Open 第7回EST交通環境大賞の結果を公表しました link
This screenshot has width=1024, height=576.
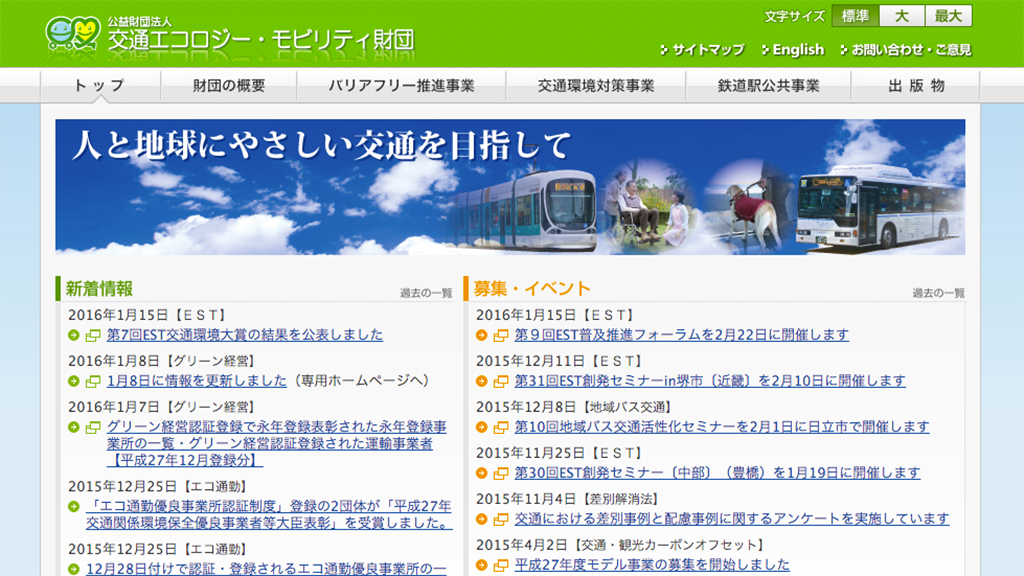pos(245,335)
